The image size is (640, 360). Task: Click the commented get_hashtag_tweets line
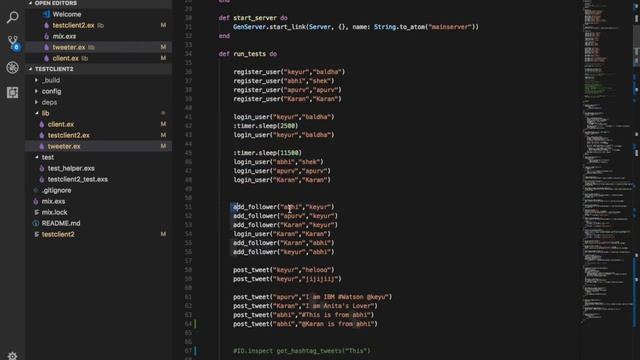tap(302, 351)
